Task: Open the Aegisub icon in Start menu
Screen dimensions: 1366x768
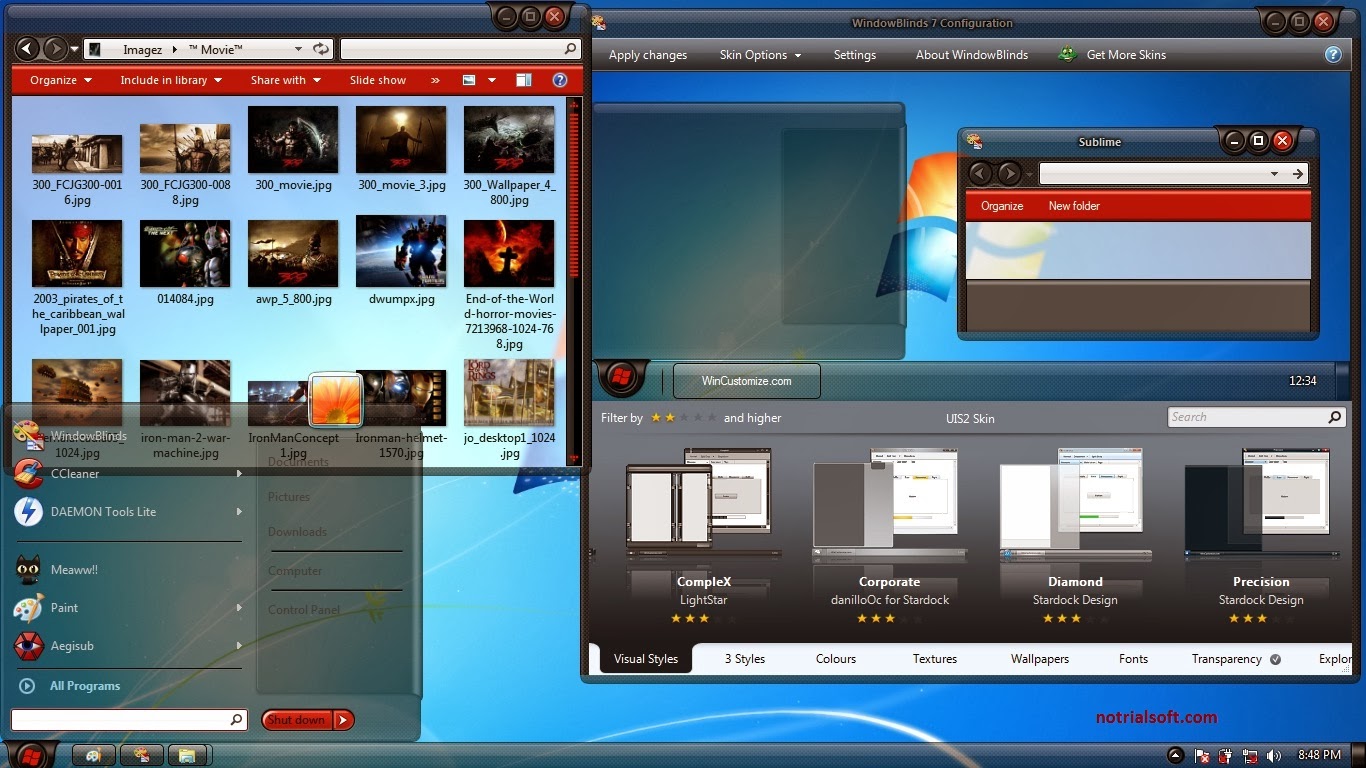Action: (x=28, y=646)
